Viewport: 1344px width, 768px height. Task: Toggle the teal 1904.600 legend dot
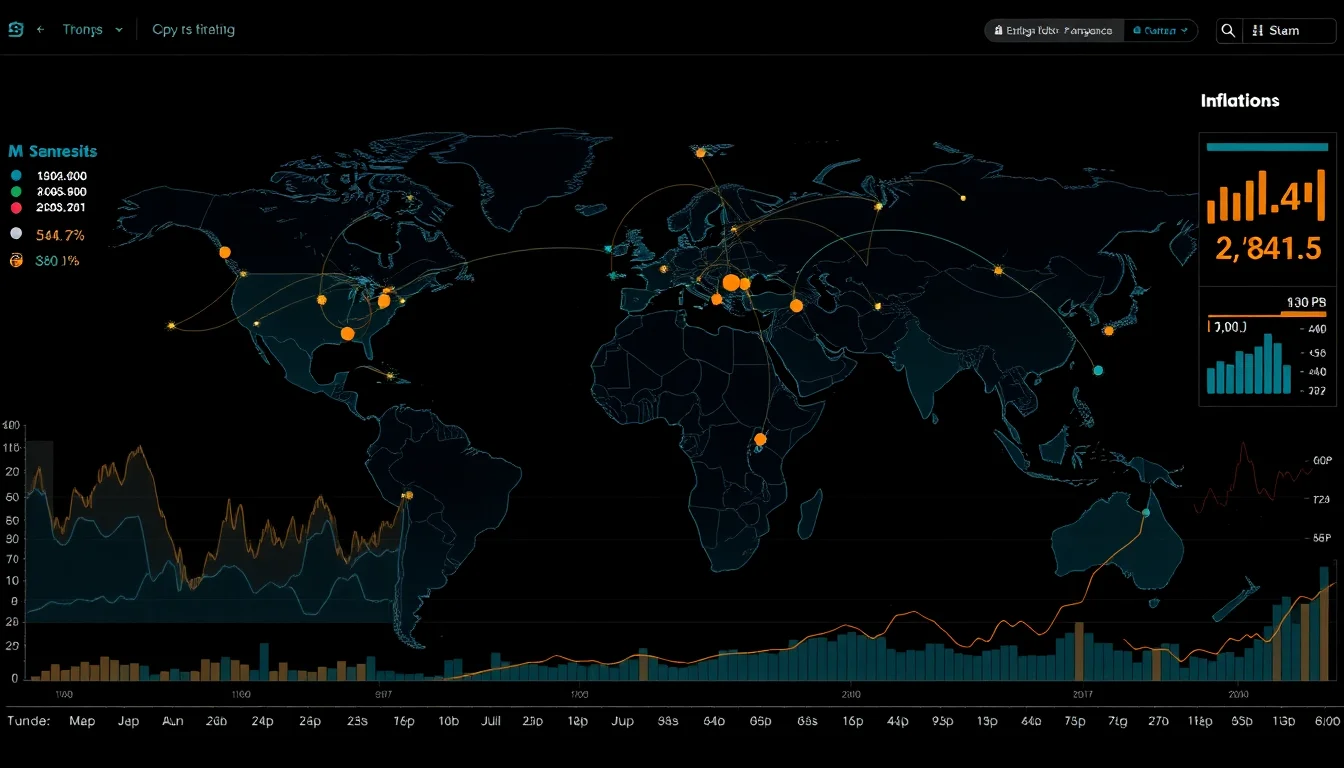pos(14,175)
